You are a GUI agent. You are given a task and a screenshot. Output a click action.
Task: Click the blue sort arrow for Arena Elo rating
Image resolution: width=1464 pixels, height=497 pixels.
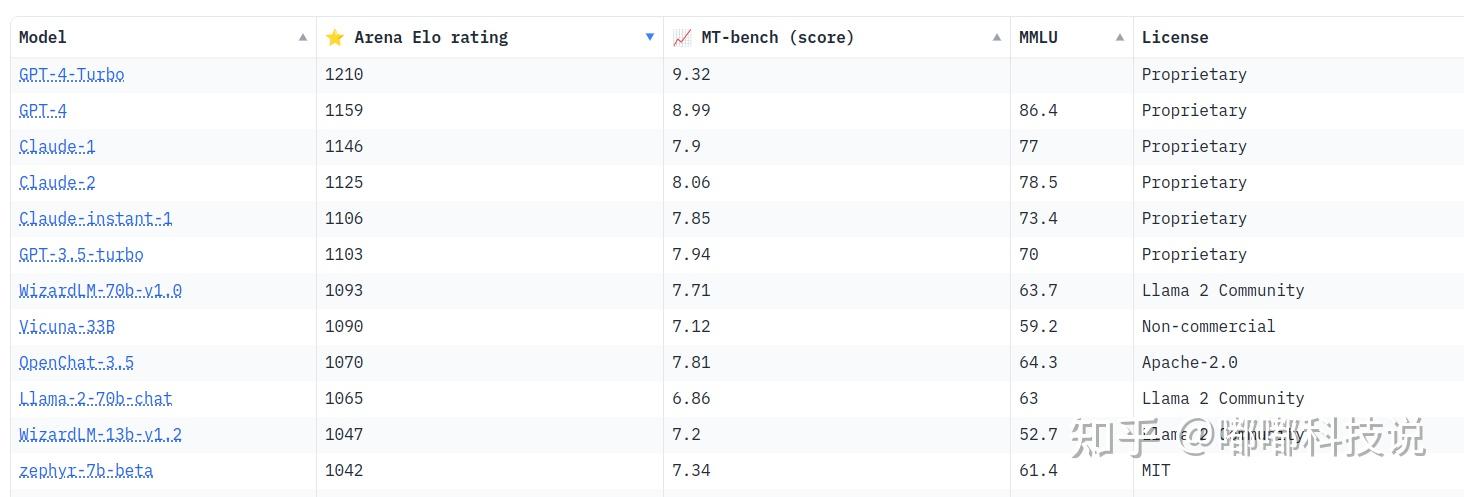(650, 37)
